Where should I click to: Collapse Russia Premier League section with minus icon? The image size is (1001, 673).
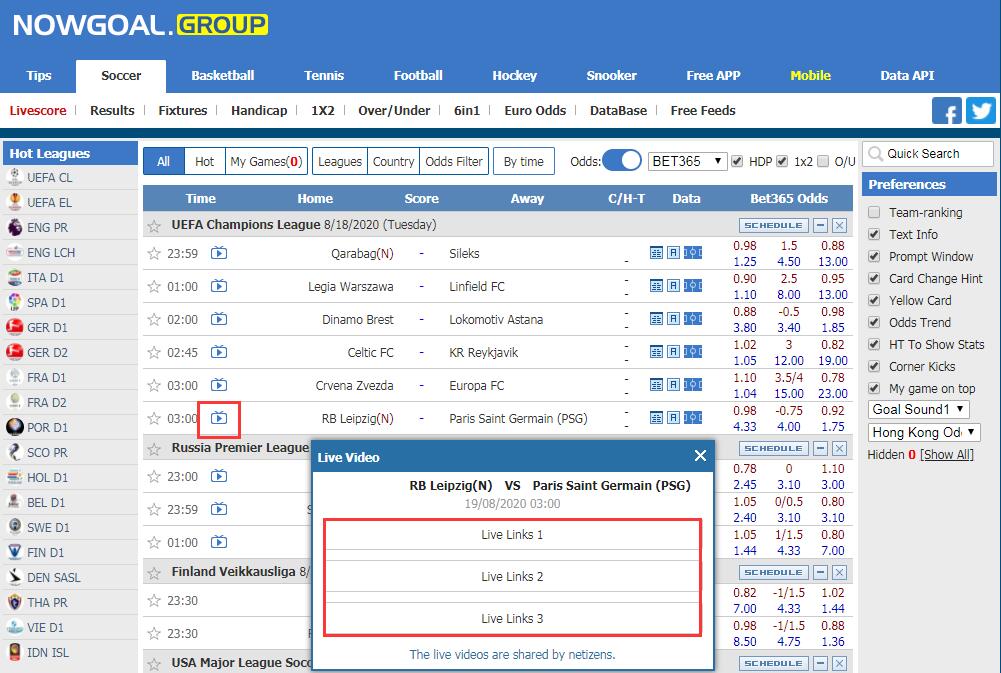pyautogui.click(x=821, y=448)
